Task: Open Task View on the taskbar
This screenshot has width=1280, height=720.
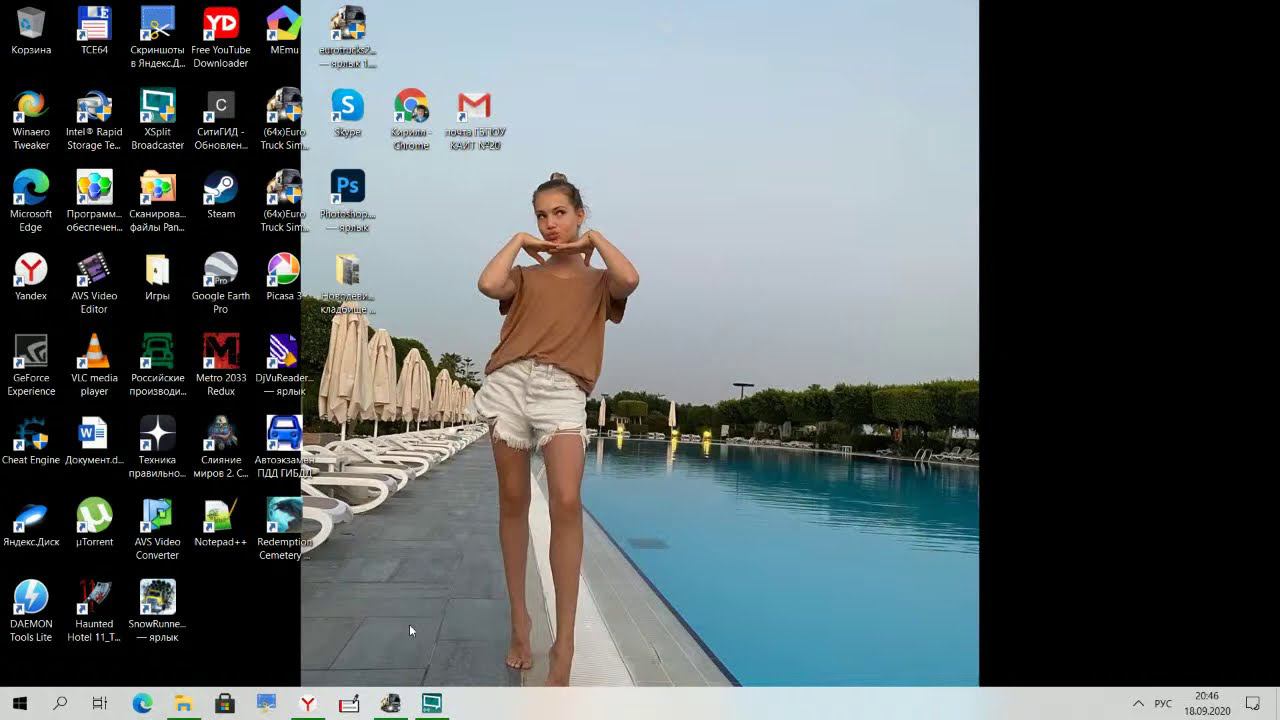Action: point(100,704)
